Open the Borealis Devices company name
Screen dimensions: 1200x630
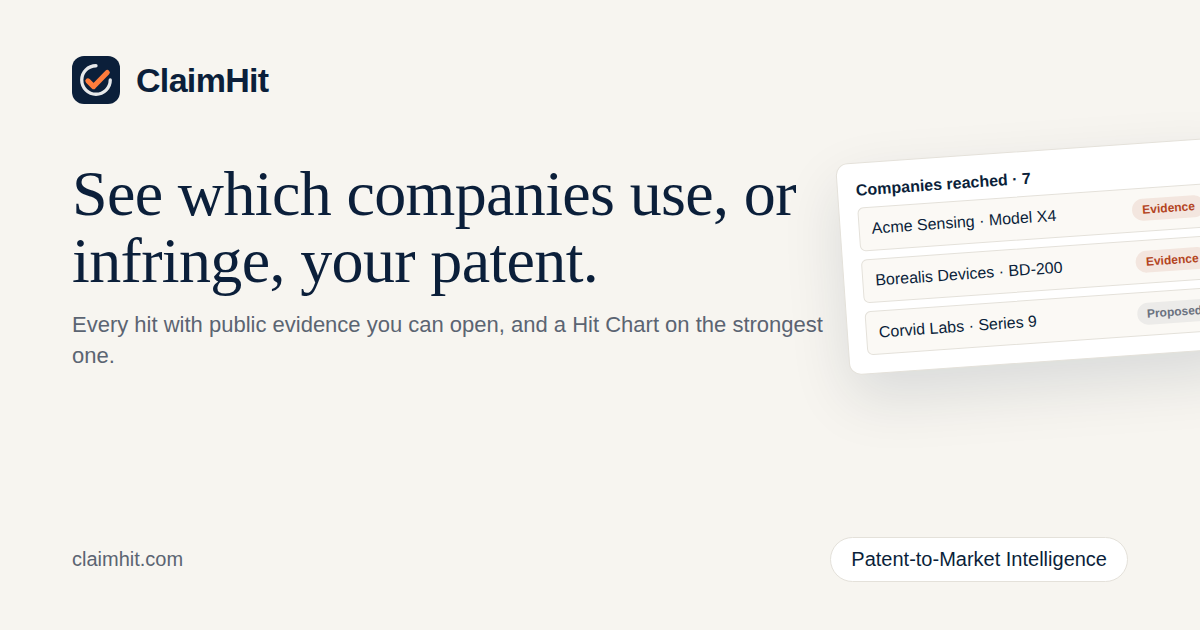[935, 275]
